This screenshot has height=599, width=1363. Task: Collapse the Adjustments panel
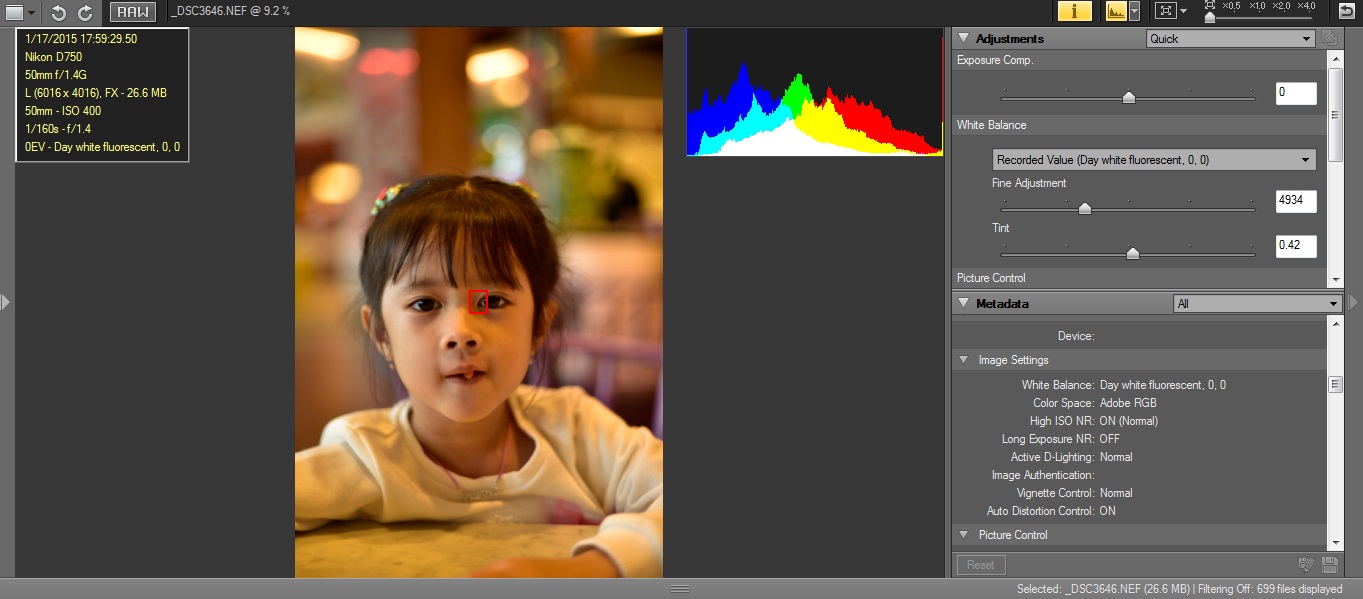[963, 38]
